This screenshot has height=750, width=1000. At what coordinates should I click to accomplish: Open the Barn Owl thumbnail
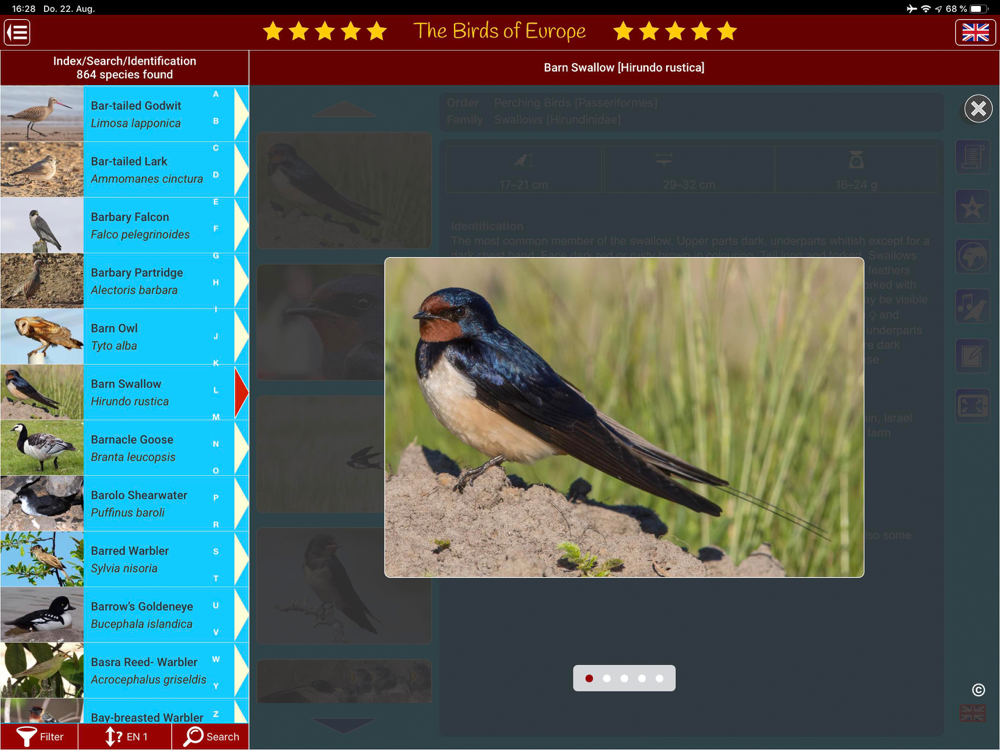point(42,336)
